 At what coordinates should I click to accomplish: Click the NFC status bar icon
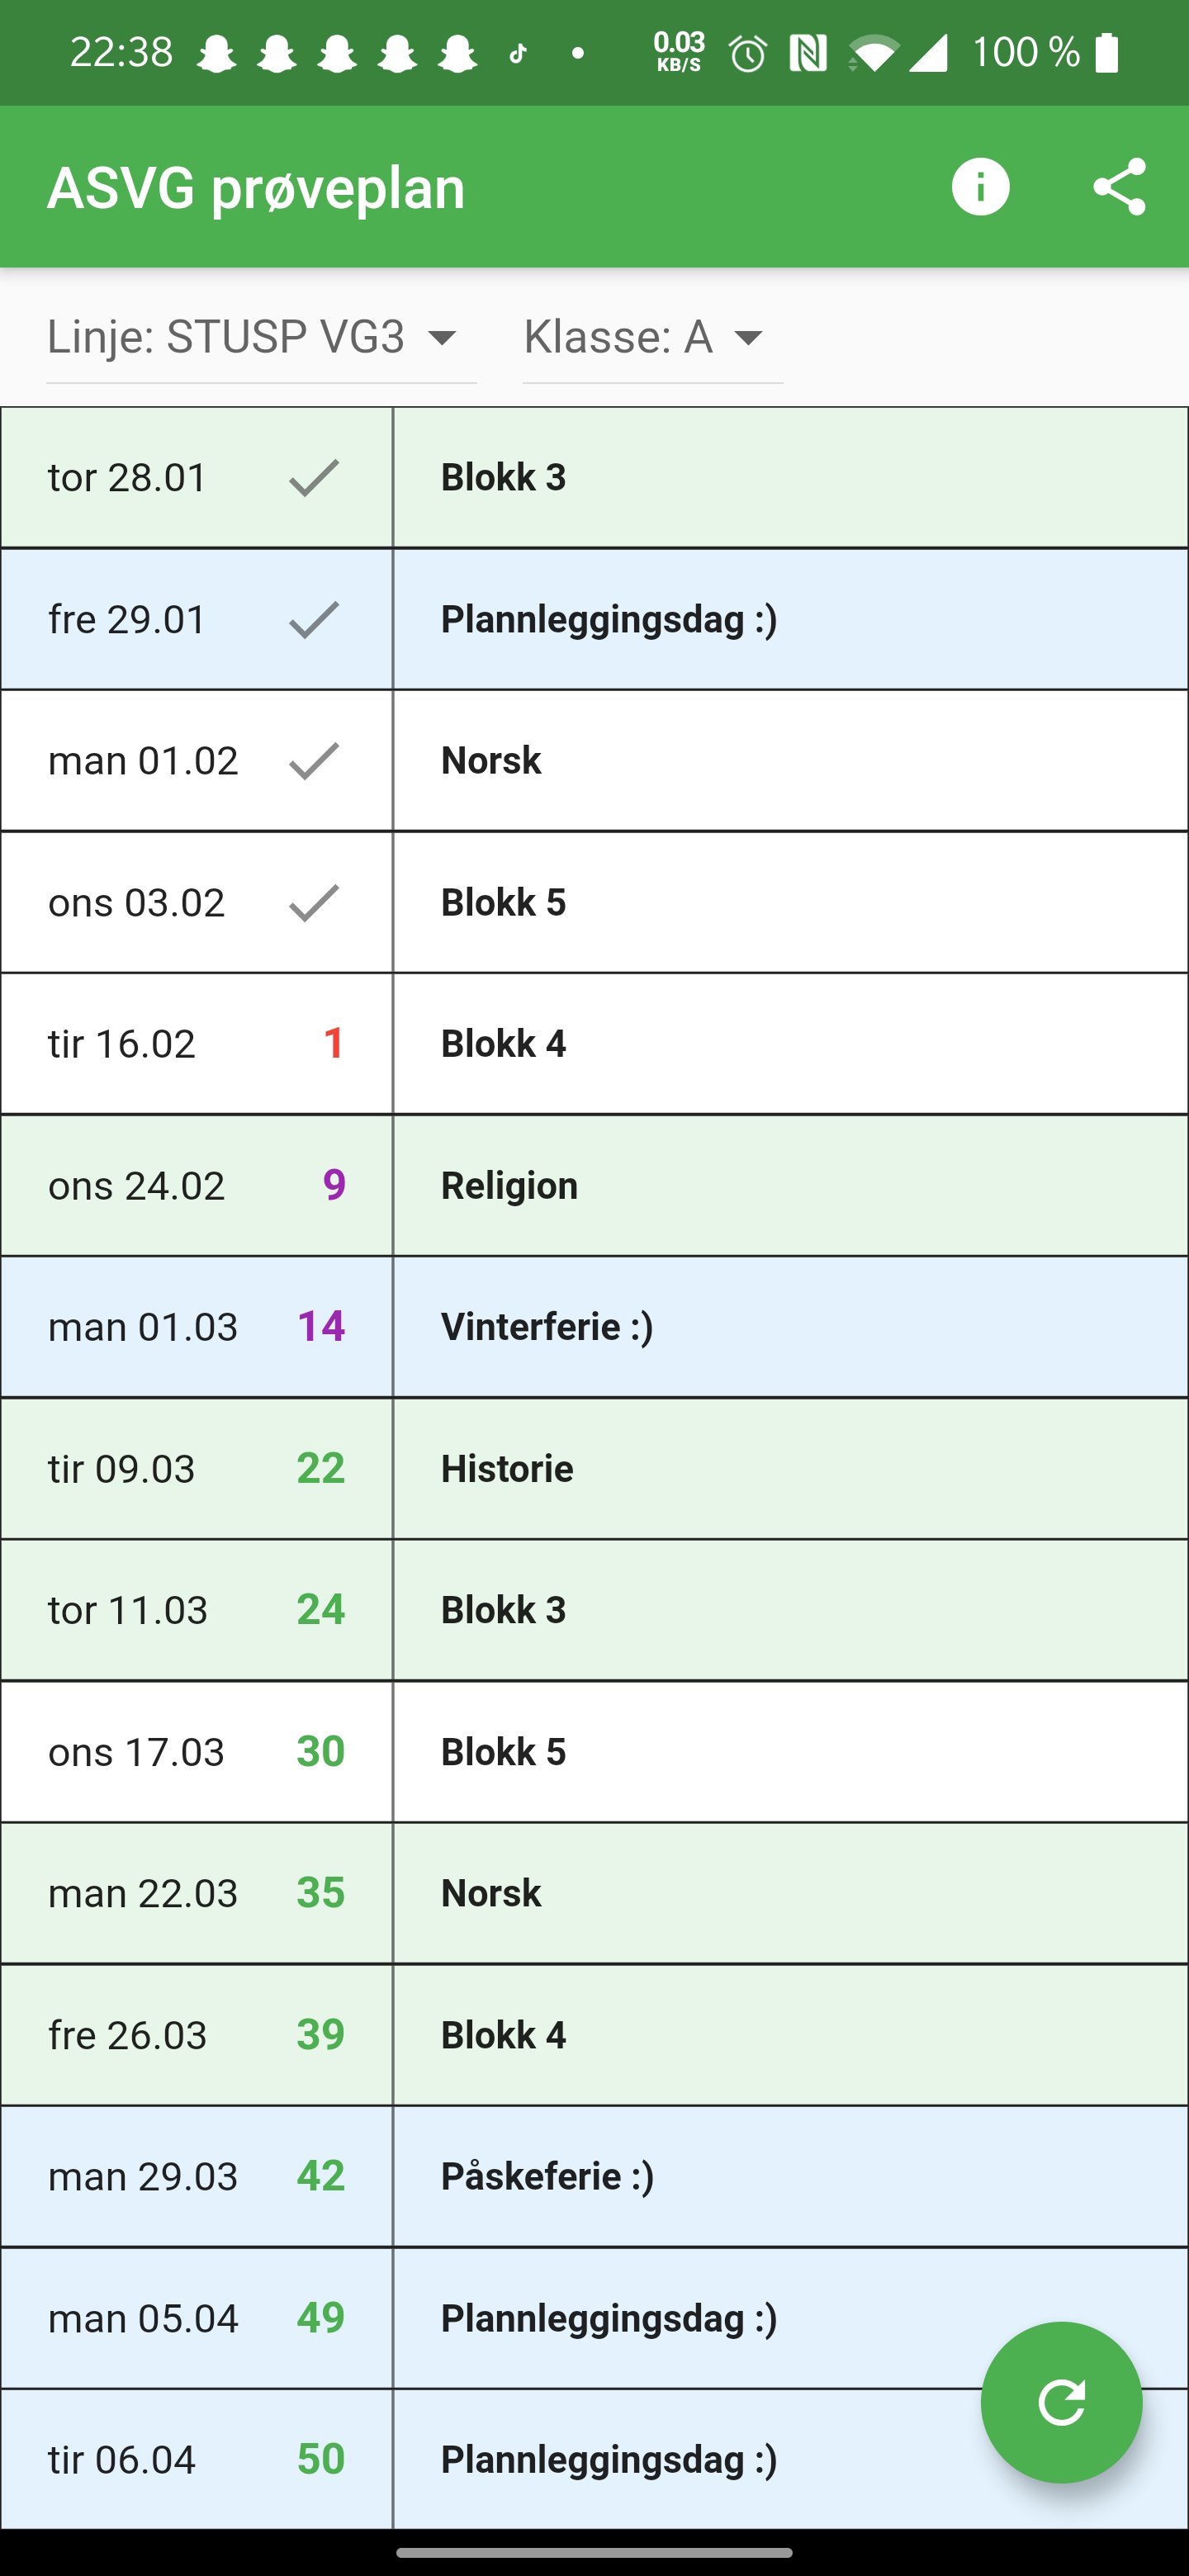tap(810, 50)
